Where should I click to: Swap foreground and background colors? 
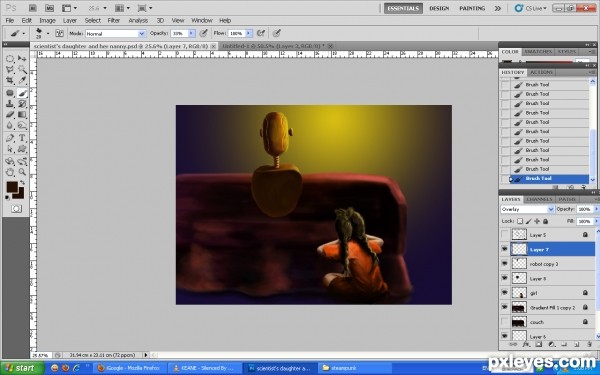23,183
